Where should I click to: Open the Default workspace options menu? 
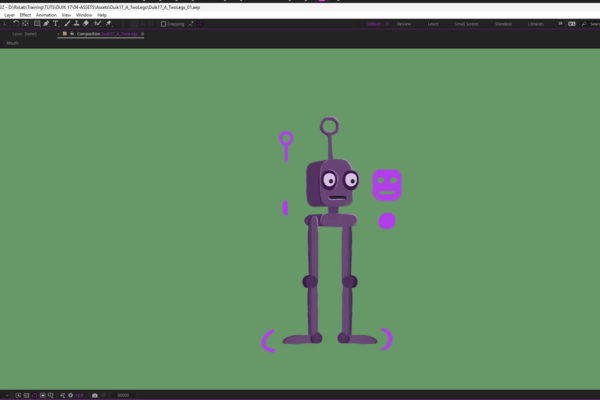point(387,23)
